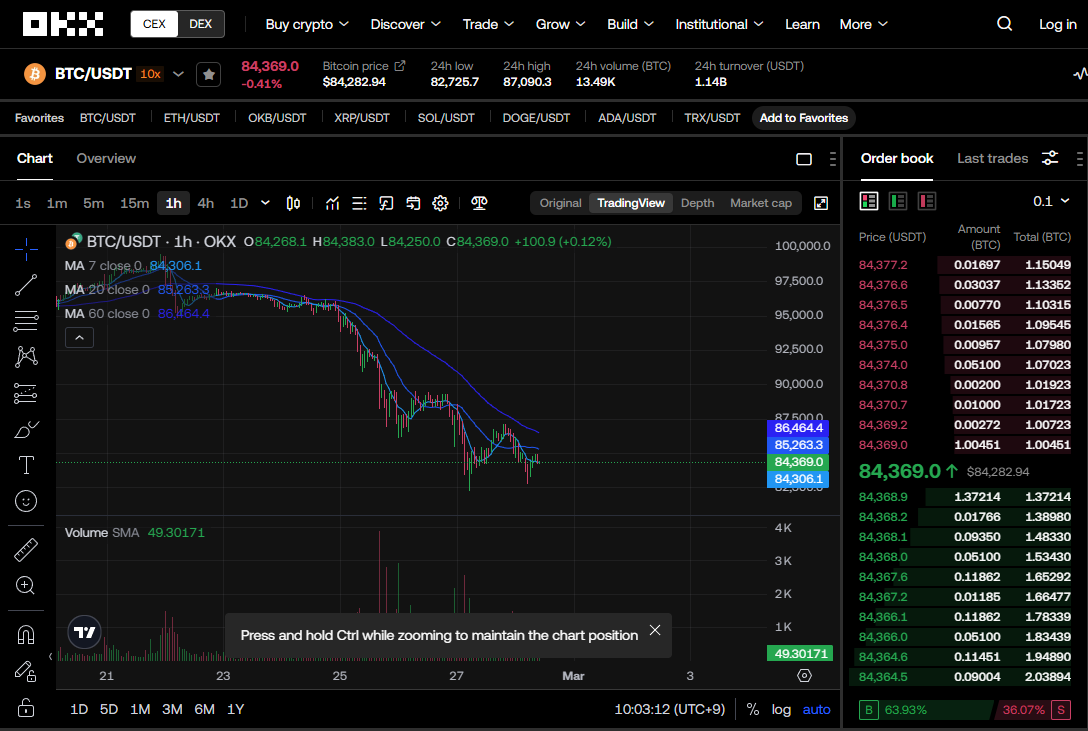The image size is (1088, 731).
Task: Click the TradingView logo badge
Action: coord(85,632)
